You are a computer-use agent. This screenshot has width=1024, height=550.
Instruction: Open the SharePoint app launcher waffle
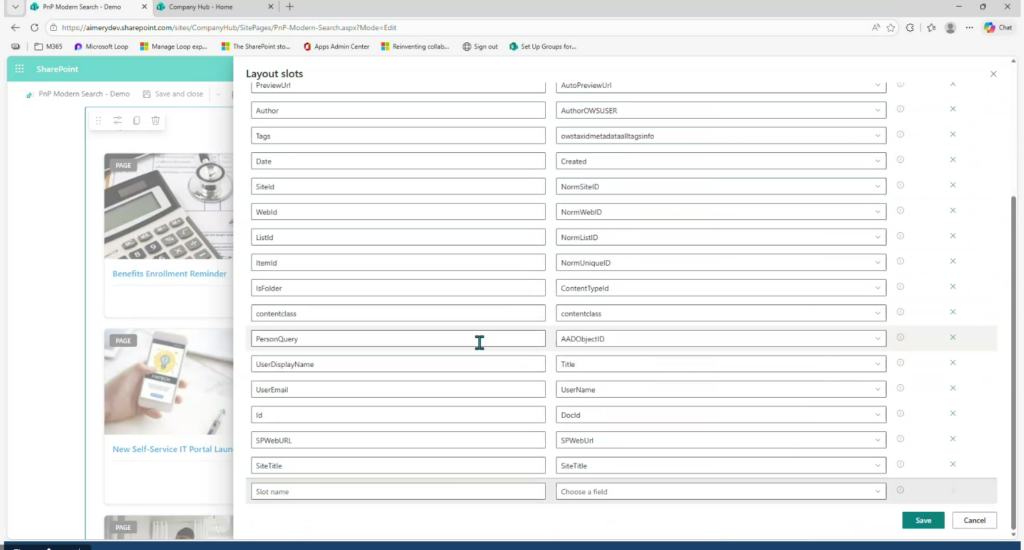tap(19, 69)
